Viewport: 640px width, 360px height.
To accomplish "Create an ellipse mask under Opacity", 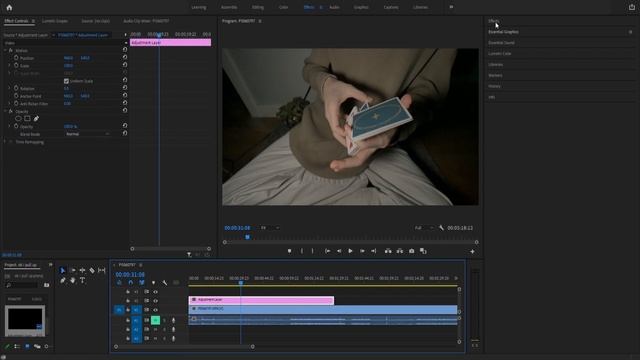I will click(x=18, y=119).
